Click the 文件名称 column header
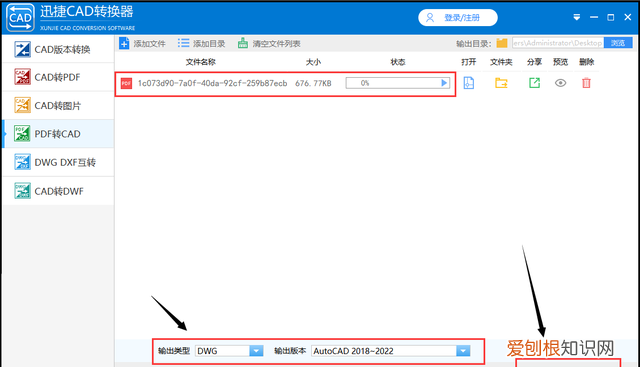Viewport: 640px width, 367px height. click(x=200, y=62)
